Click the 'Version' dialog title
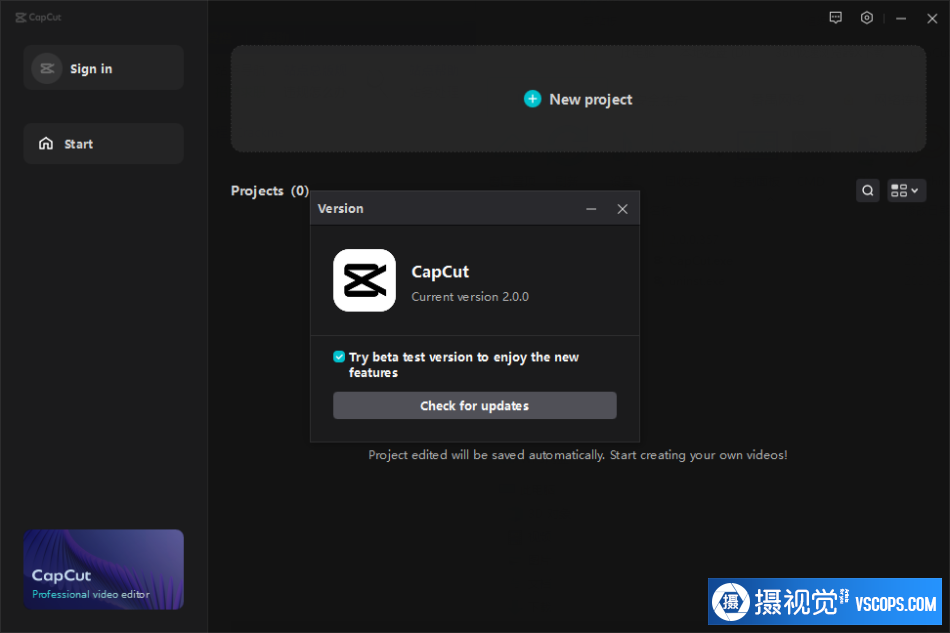The height and width of the screenshot is (633, 950). [340, 208]
